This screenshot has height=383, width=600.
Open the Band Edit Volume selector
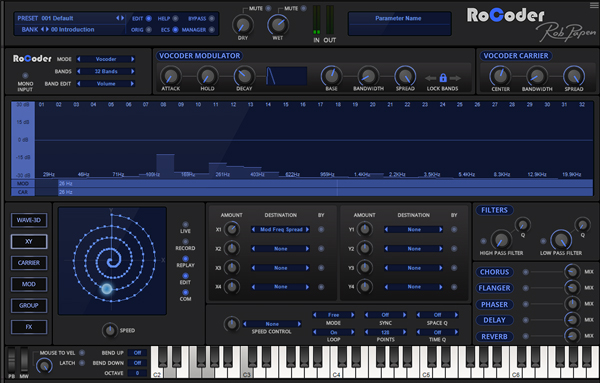coord(106,83)
